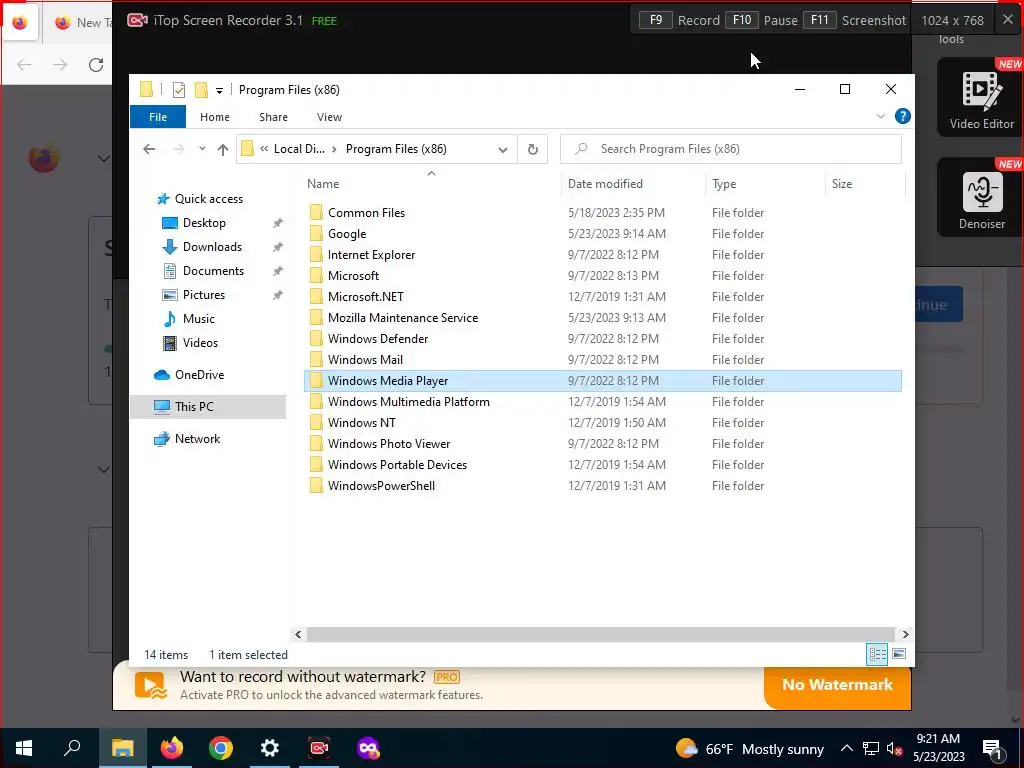Open the recent locations dropdown arrow

[x=202, y=149]
